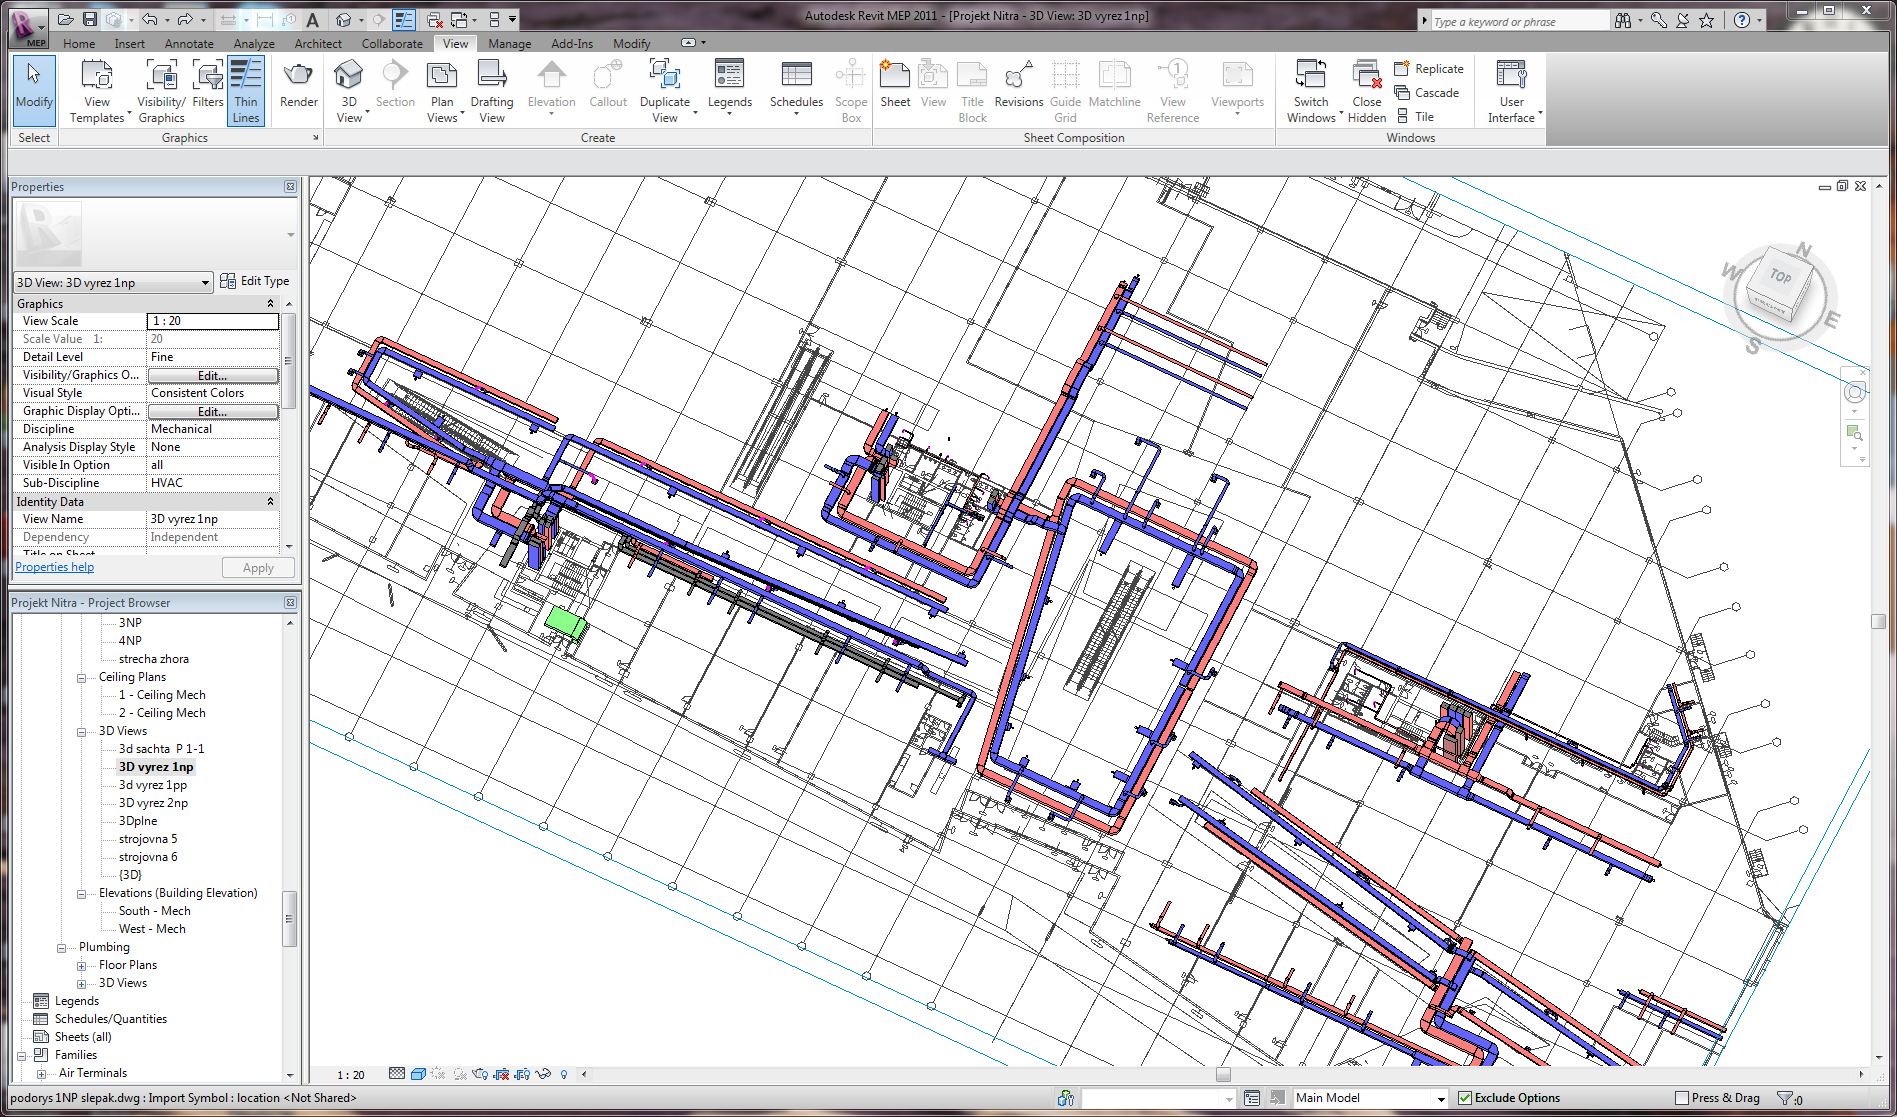Click the View Scale input field

click(212, 321)
